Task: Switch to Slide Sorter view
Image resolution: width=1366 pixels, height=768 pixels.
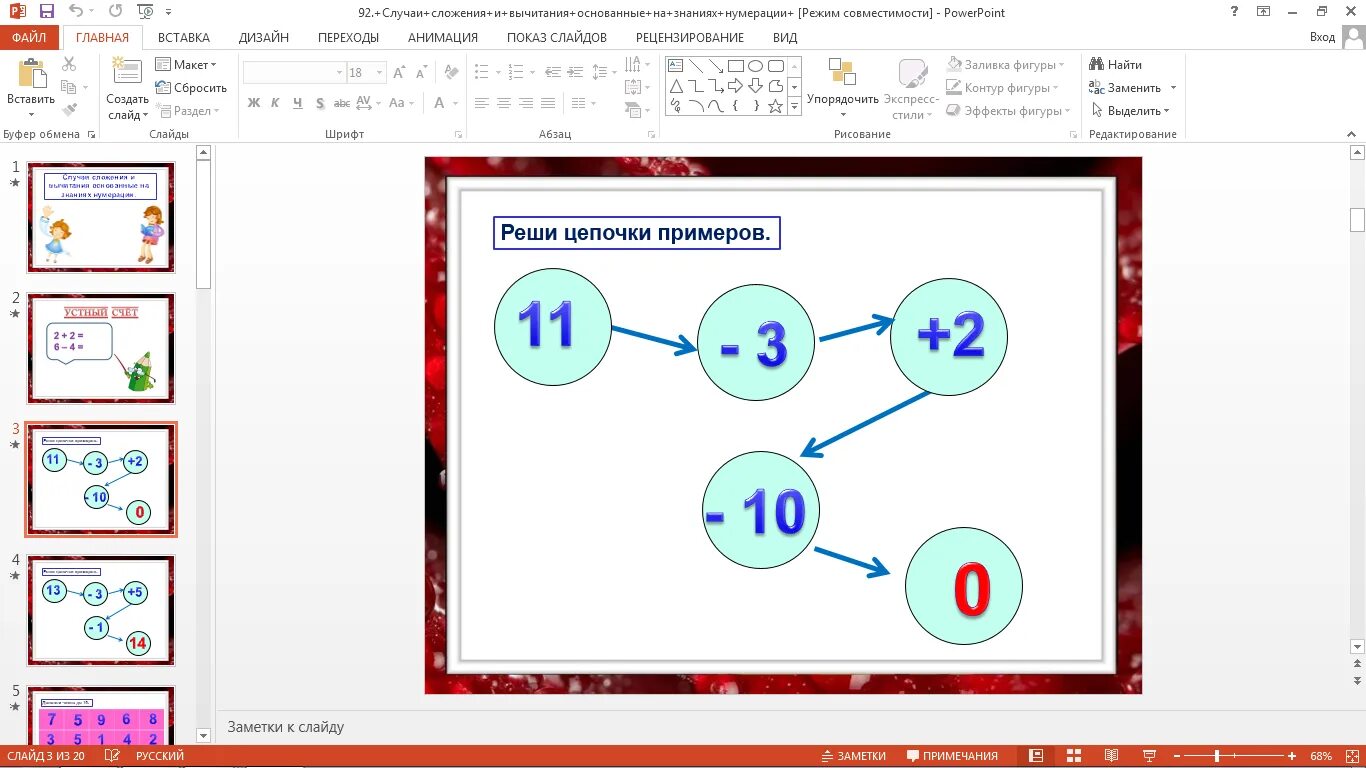Action: pos(1074,756)
